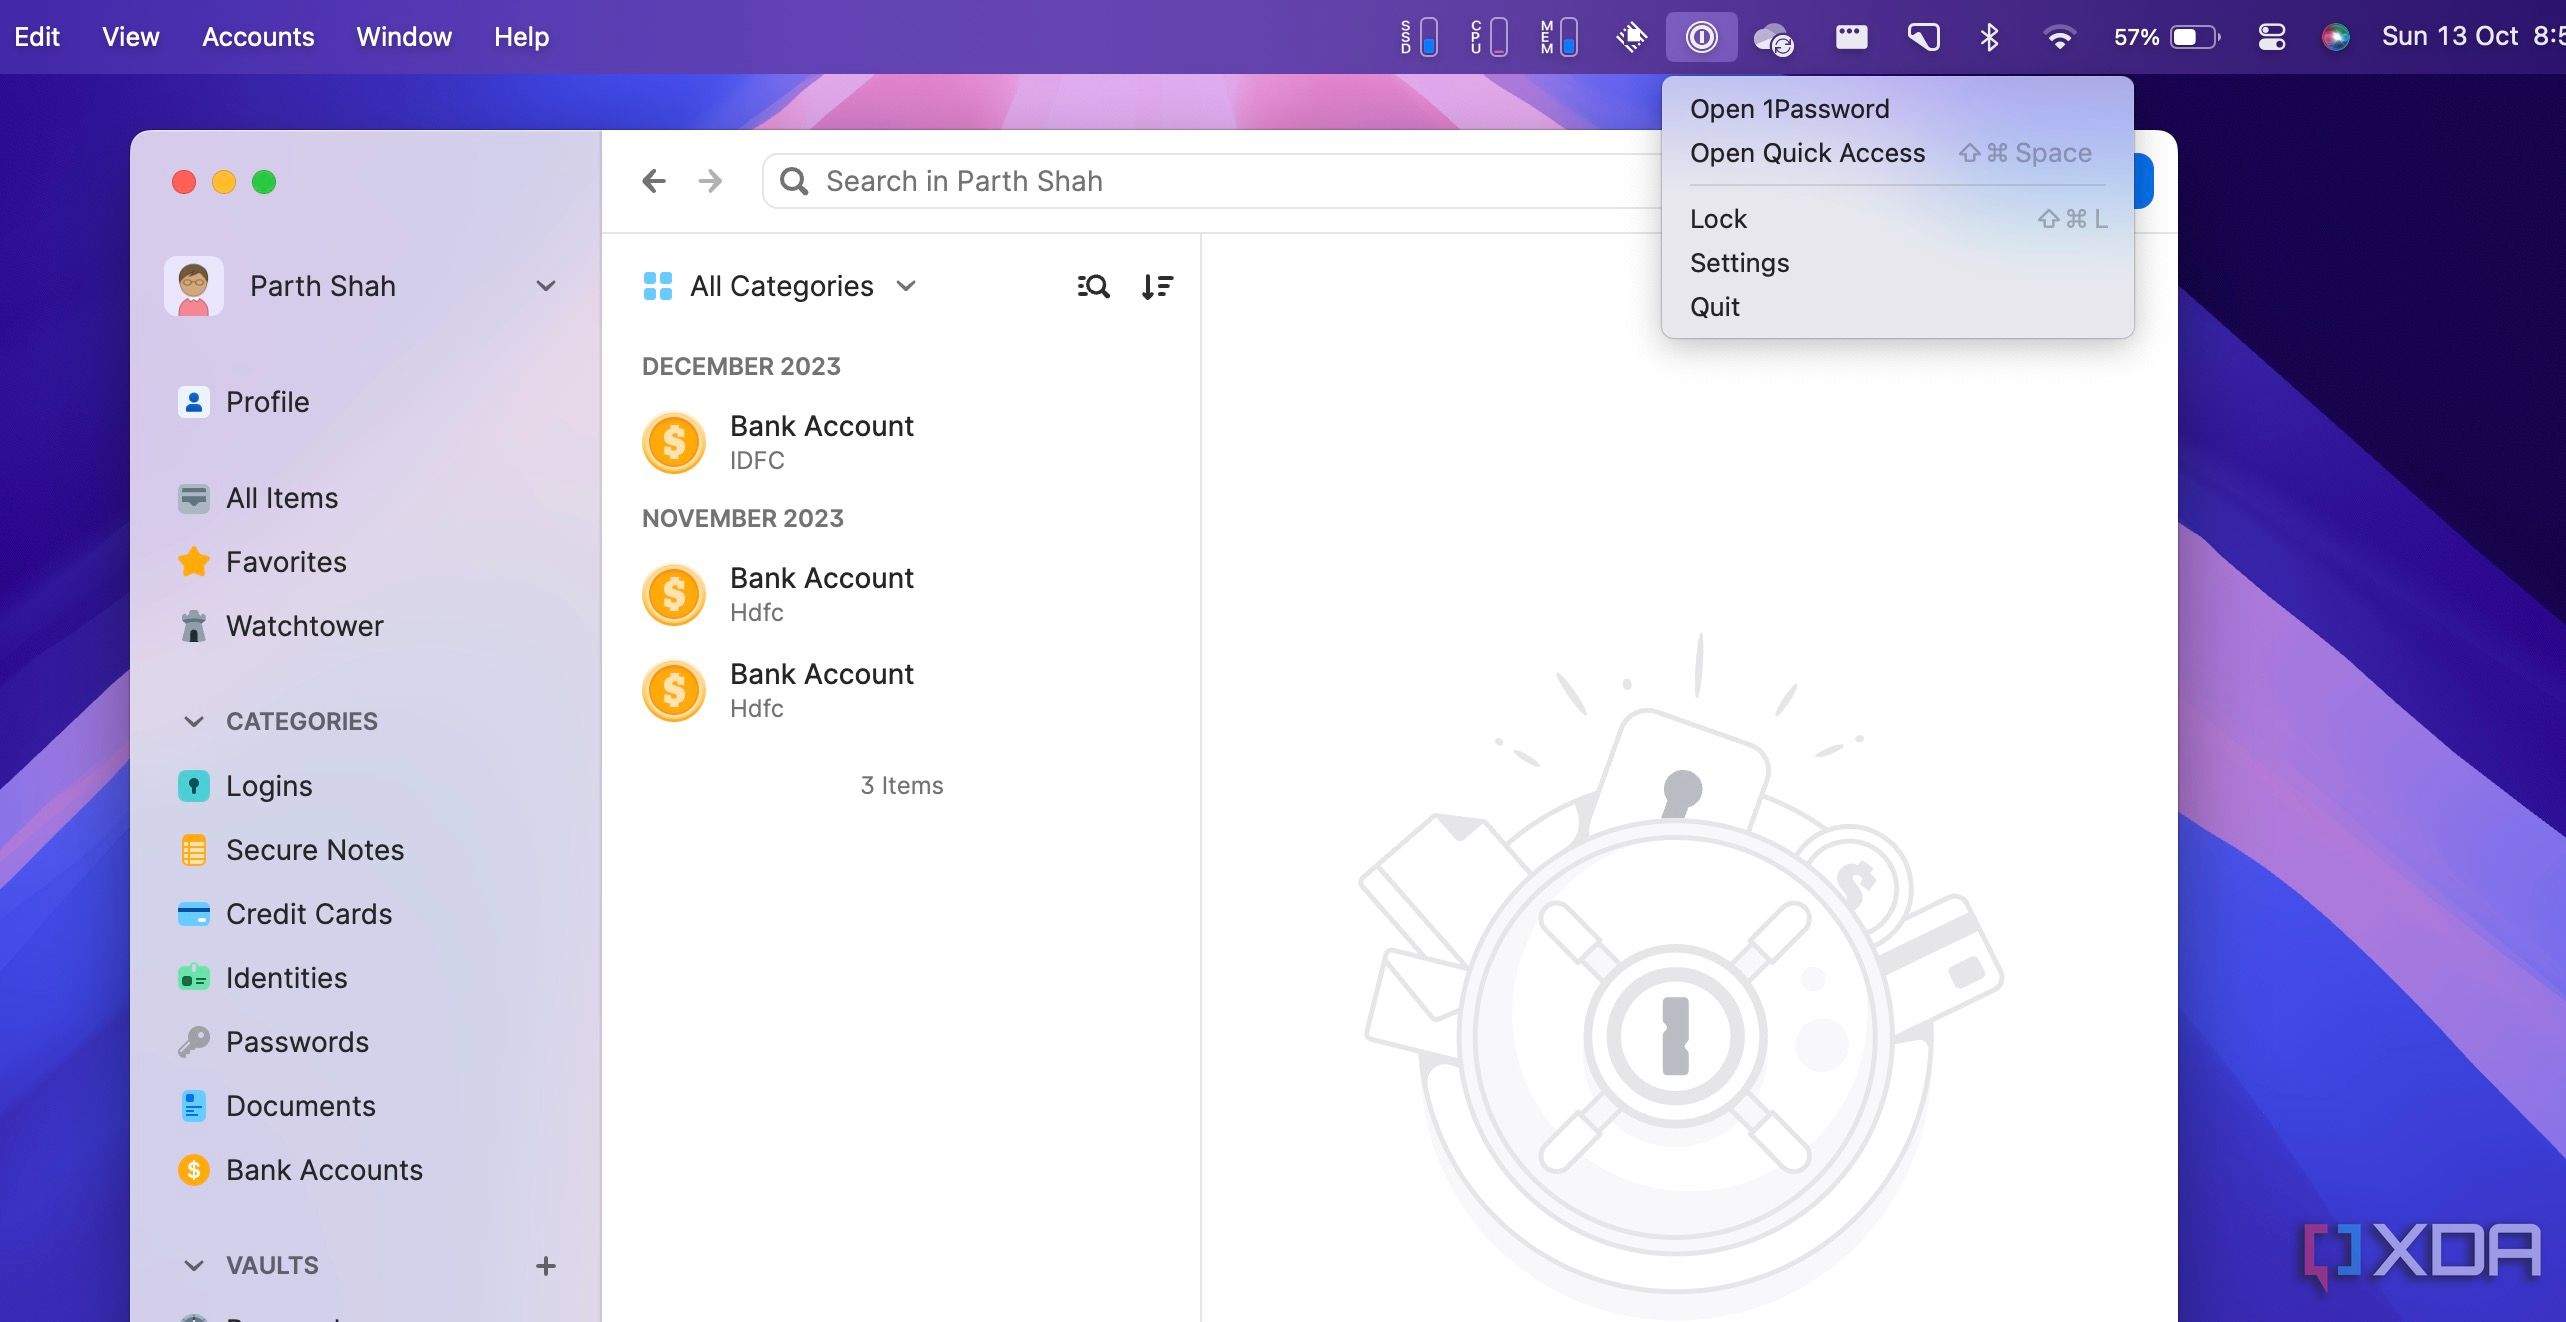Click the Watchtower sidebar icon
The width and height of the screenshot is (2566, 1322).
[x=192, y=626]
